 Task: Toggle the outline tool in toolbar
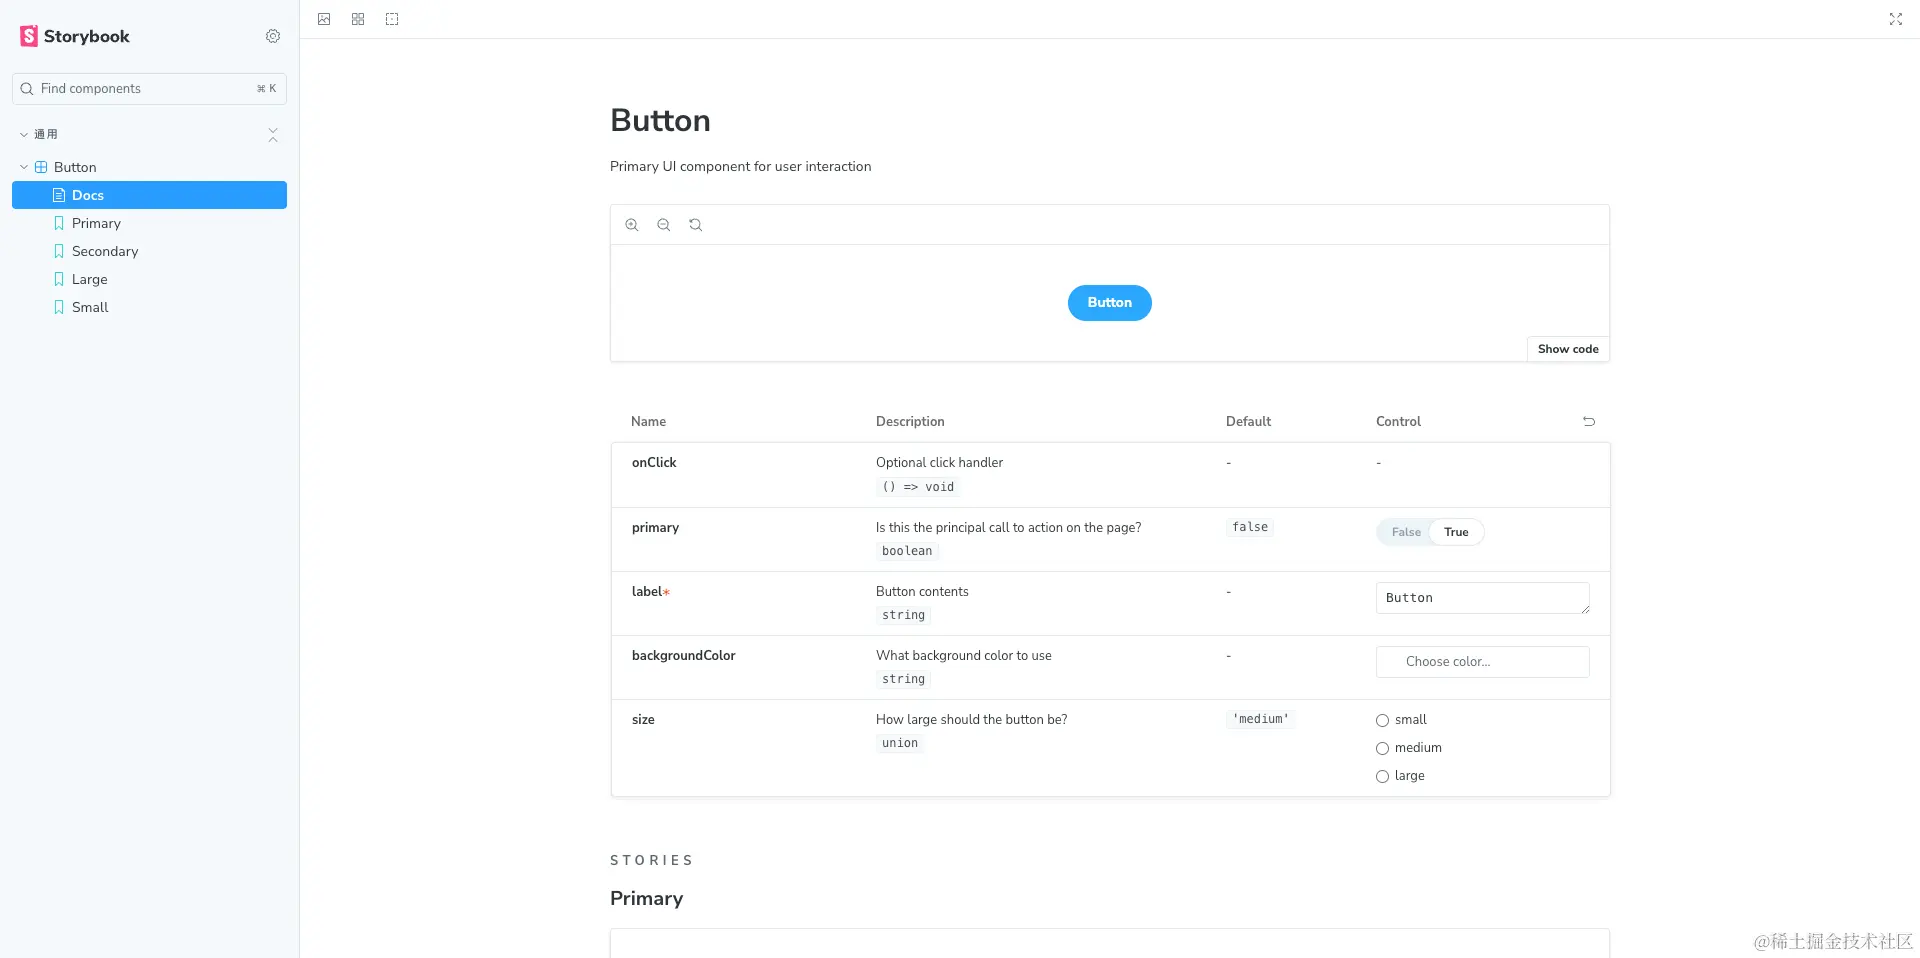[x=392, y=19]
